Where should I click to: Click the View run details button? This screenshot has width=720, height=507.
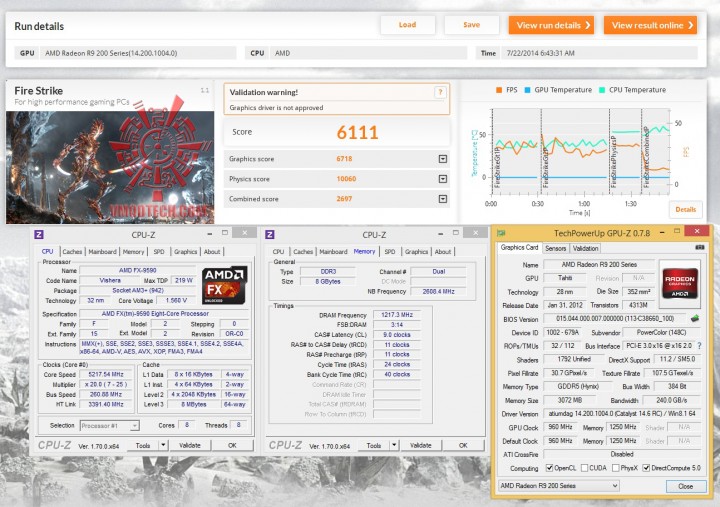551,25
